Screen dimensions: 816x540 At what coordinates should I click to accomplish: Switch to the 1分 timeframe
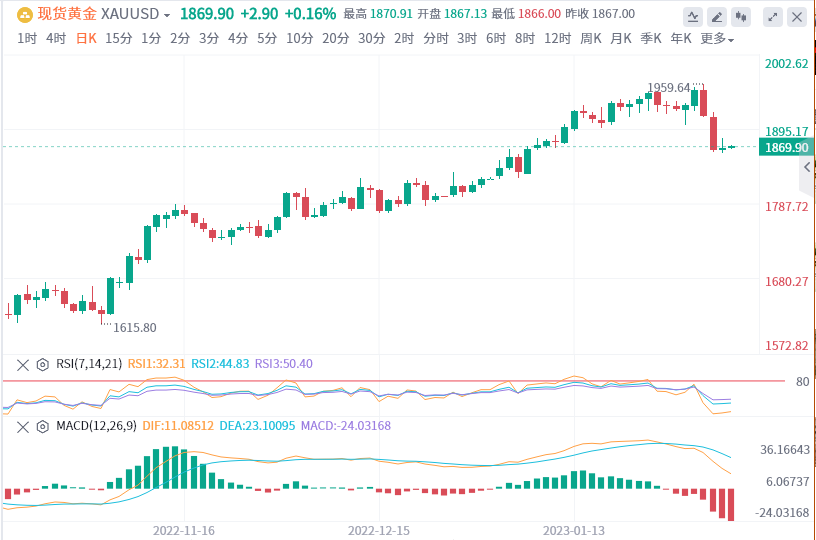coord(151,38)
